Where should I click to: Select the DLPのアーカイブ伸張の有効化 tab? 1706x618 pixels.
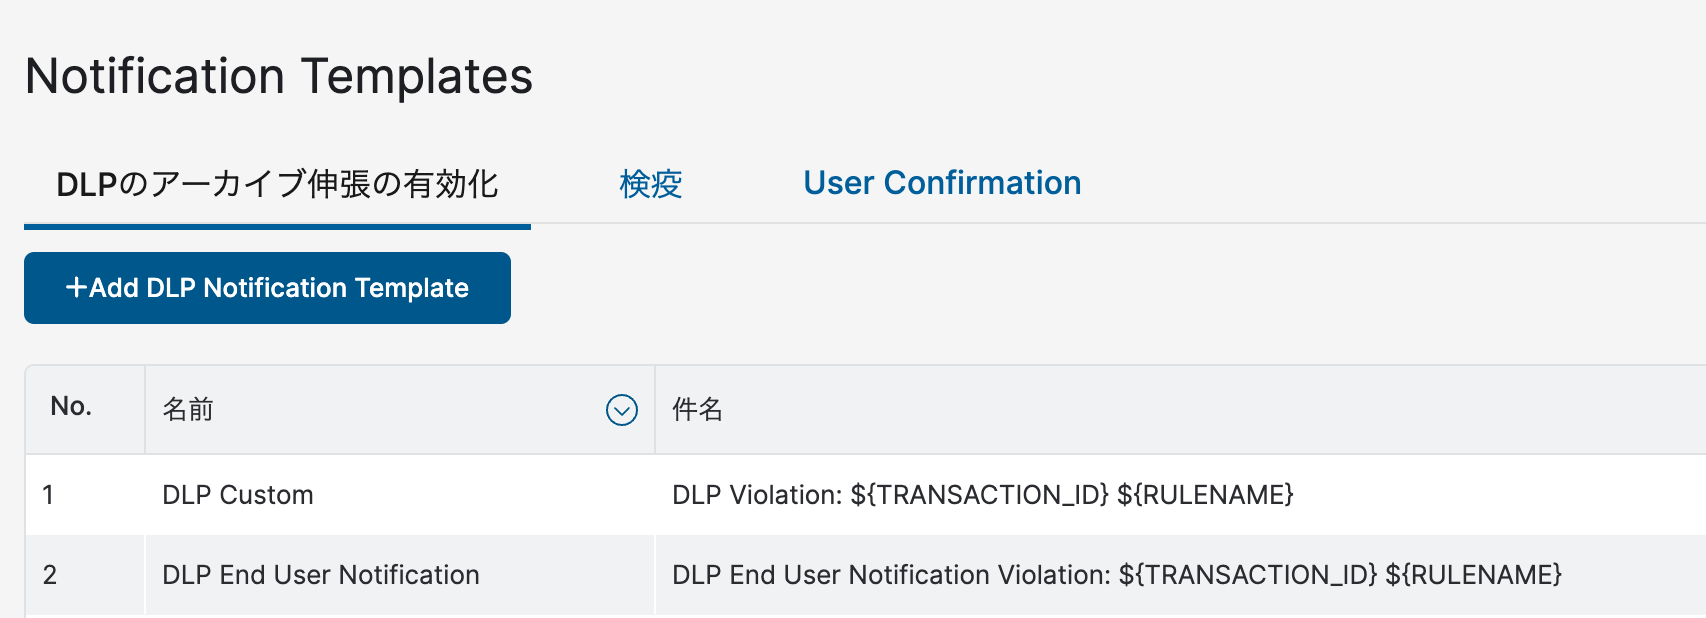click(276, 185)
